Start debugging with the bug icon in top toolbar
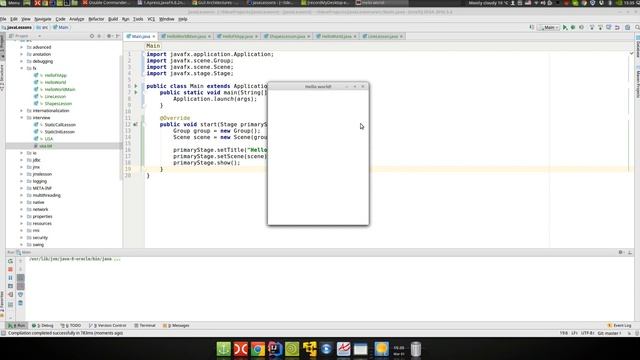Viewport: 640px width, 360px height. click(x=573, y=27)
